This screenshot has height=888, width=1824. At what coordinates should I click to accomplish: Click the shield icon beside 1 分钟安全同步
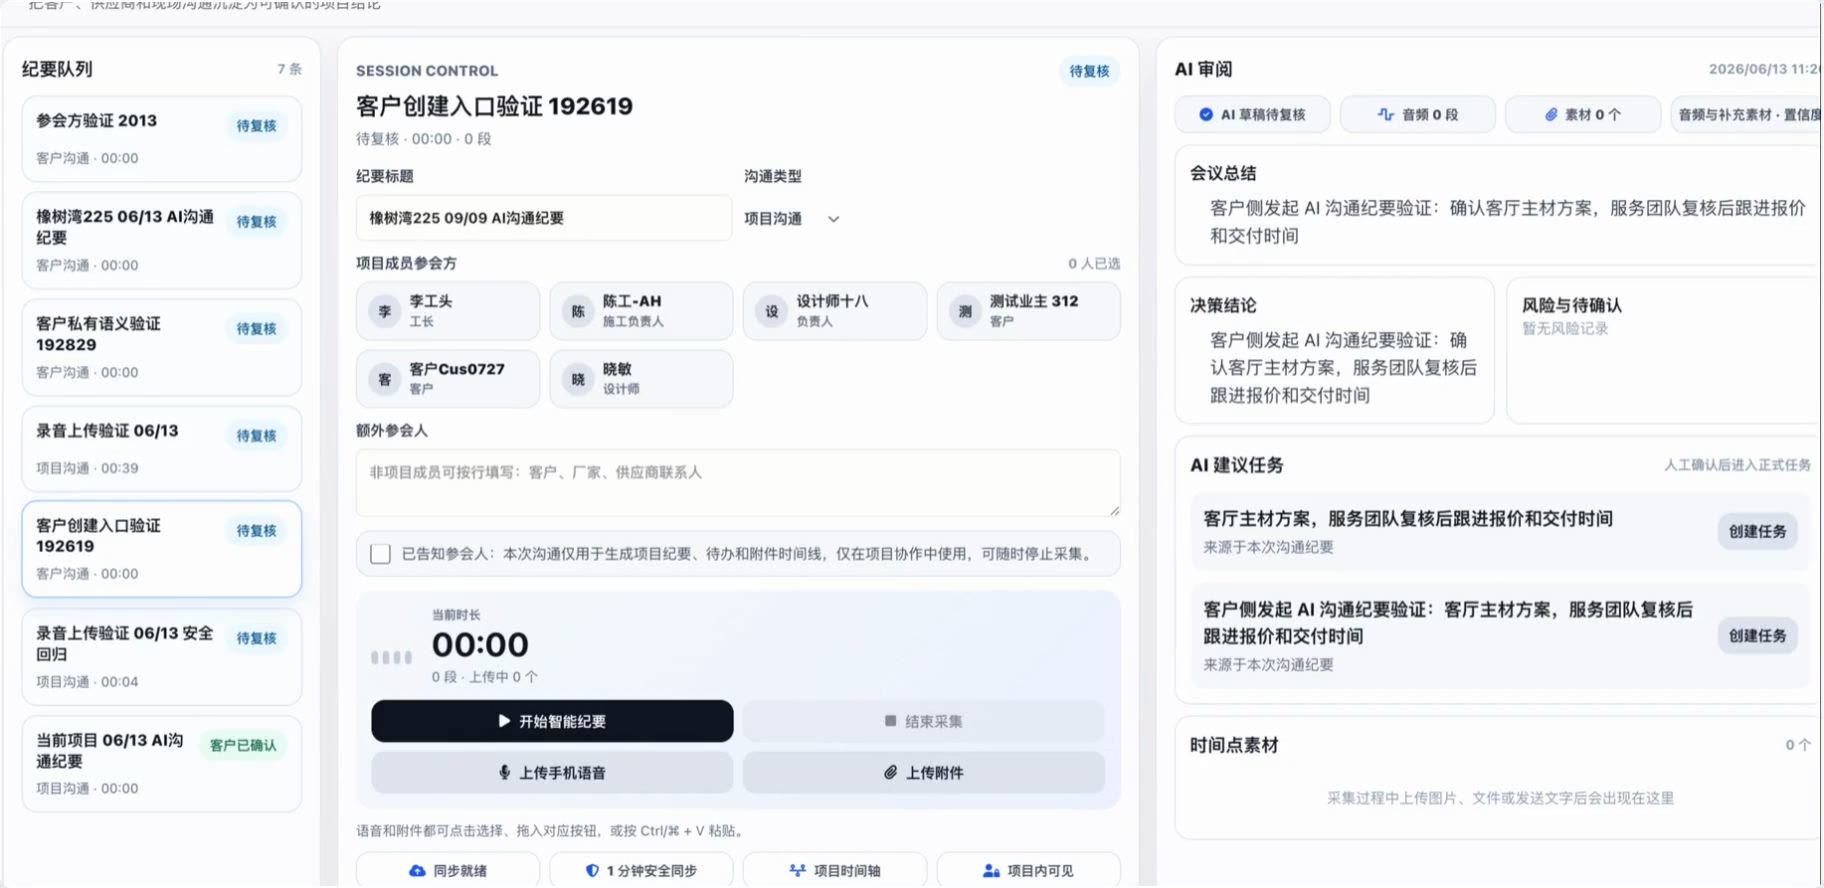[x=592, y=871]
